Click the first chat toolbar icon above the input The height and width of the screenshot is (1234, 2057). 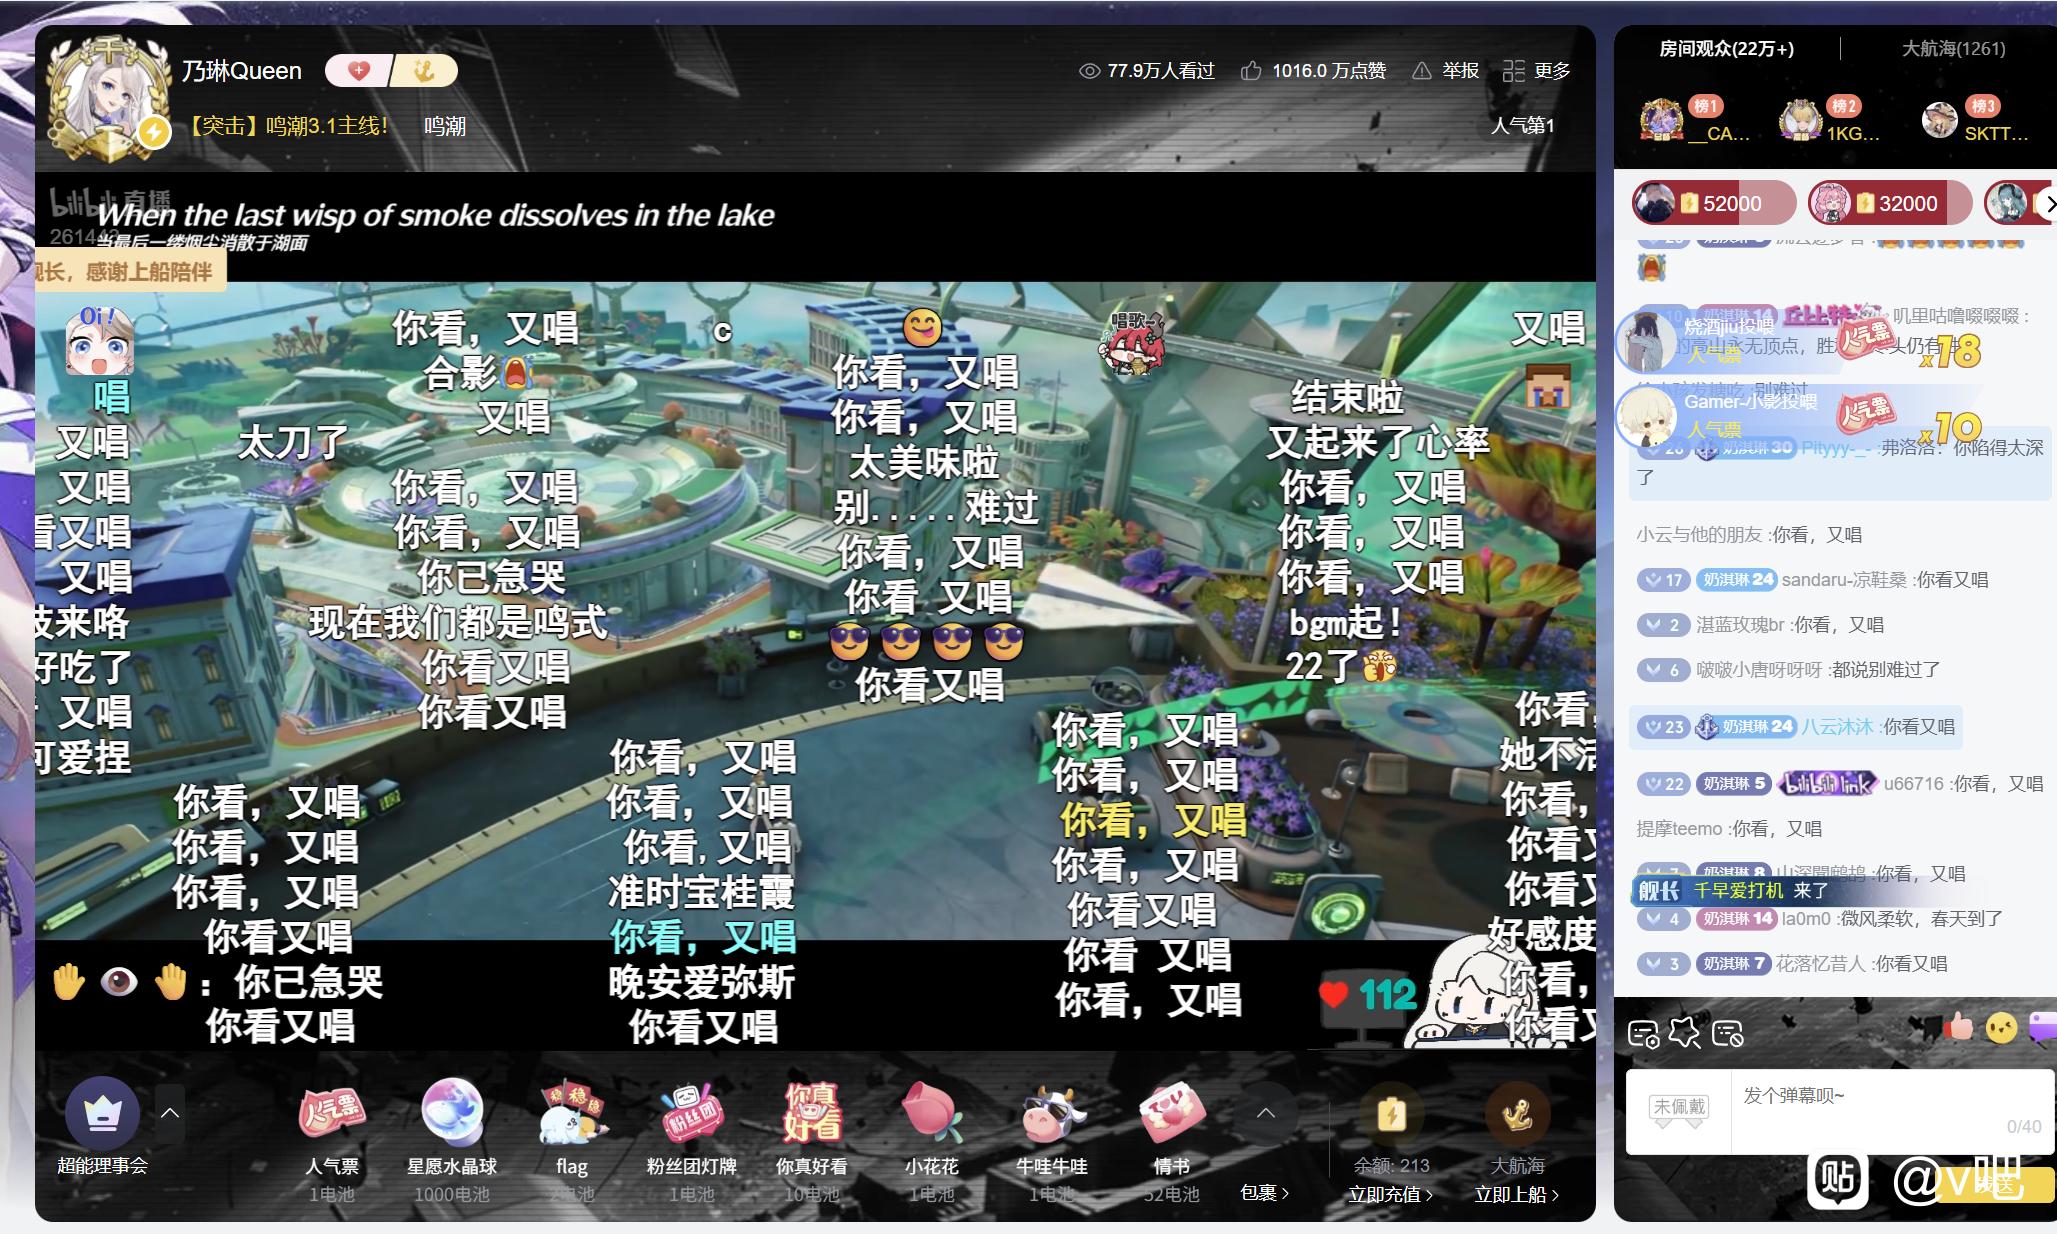pyautogui.click(x=1643, y=1033)
